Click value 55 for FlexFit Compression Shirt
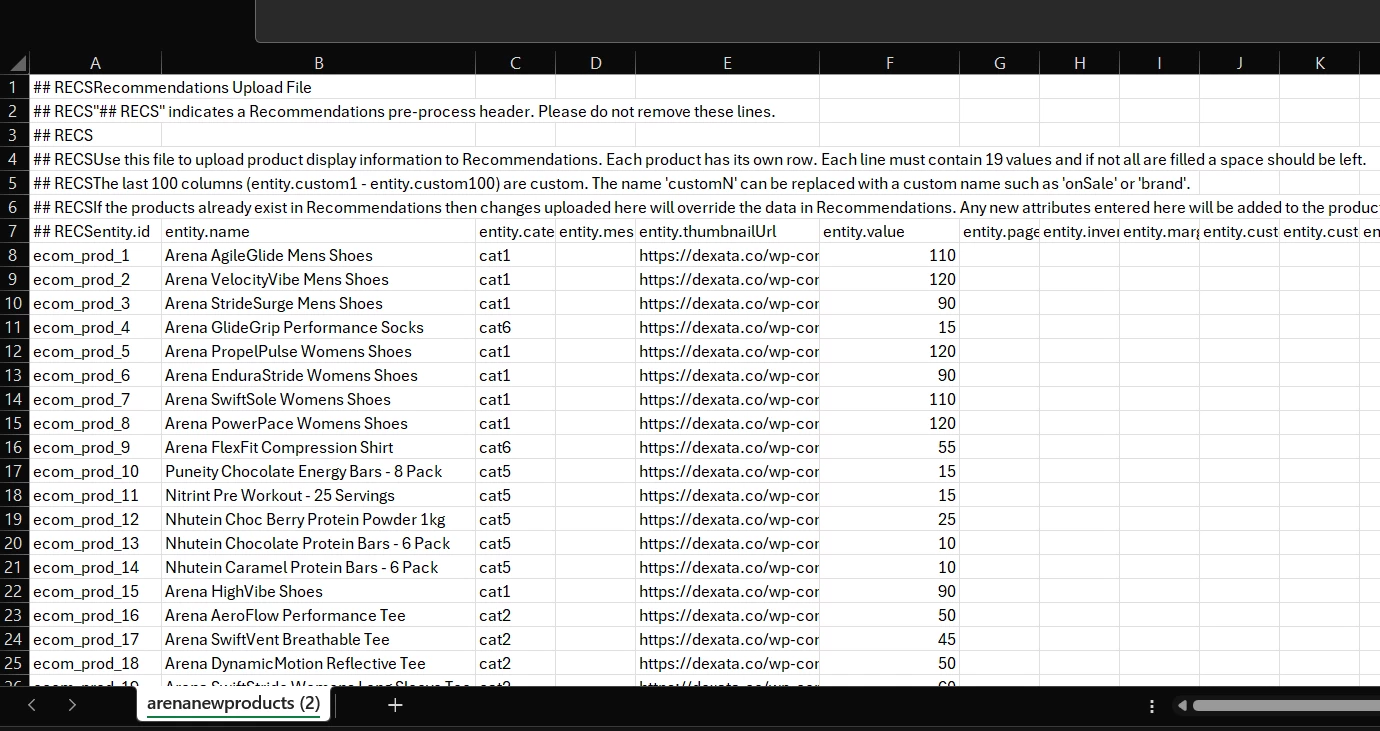The height and width of the screenshot is (731, 1380). pyautogui.click(x=889, y=447)
